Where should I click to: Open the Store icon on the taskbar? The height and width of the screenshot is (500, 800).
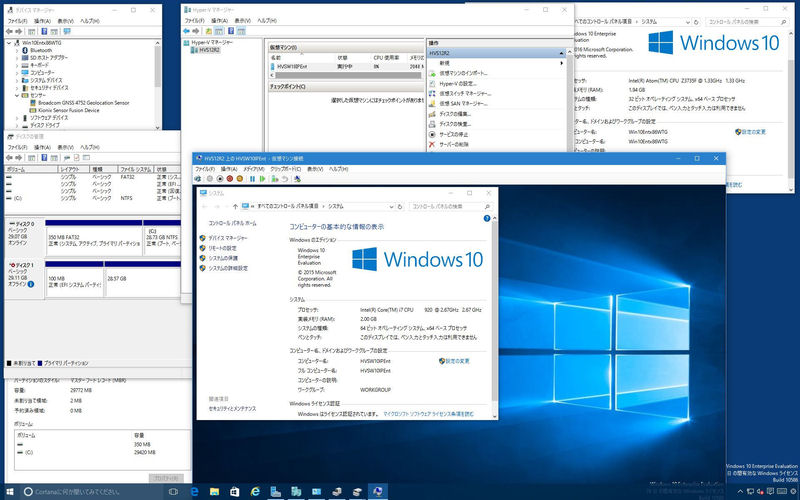tap(235, 492)
